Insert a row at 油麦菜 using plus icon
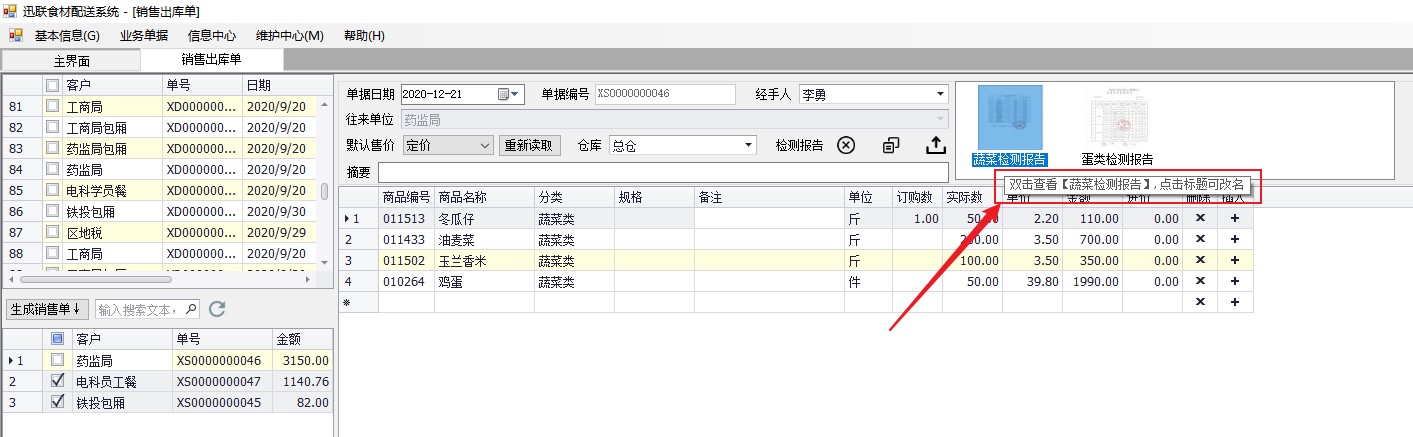The image size is (1413, 437). tap(1235, 240)
